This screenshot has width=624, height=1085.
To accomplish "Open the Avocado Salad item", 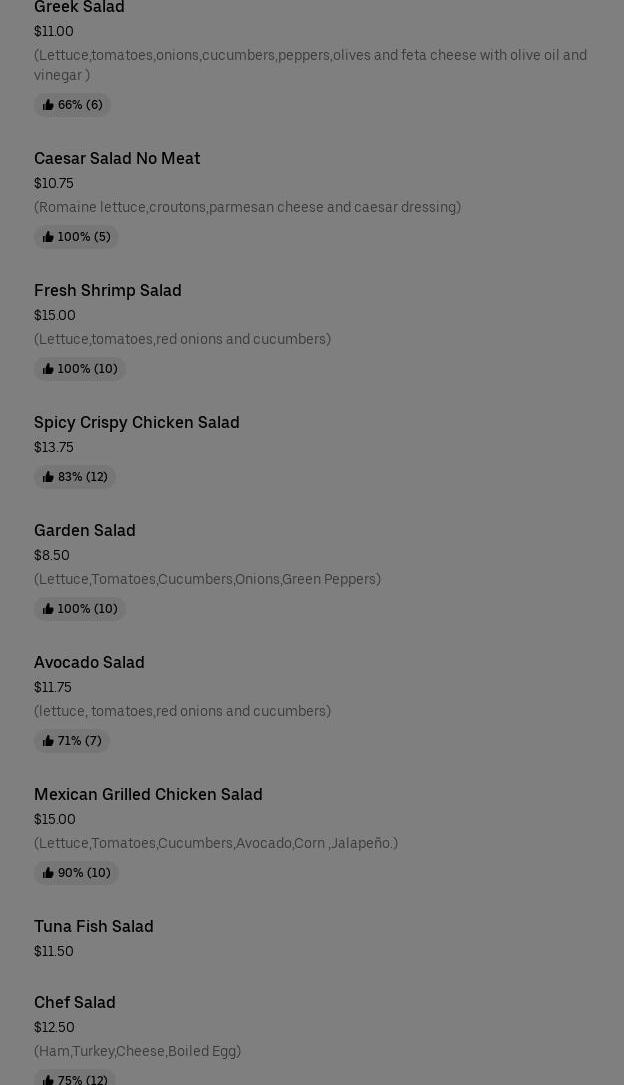I will pos(89,663).
